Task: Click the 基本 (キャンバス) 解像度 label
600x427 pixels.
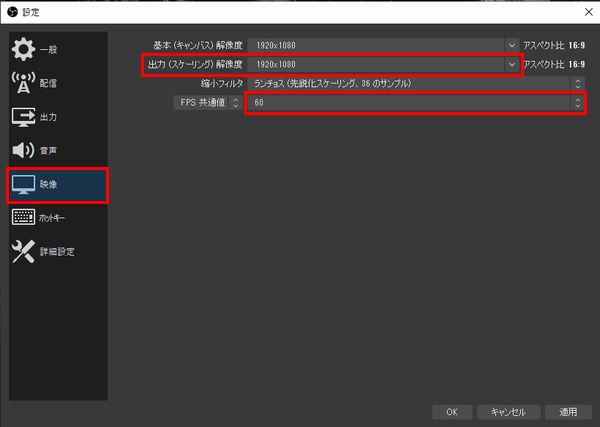Action: pyautogui.click(x=198, y=46)
